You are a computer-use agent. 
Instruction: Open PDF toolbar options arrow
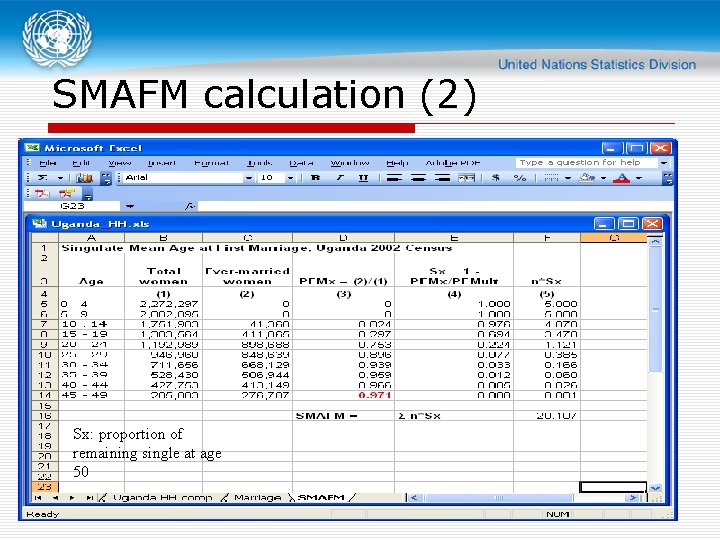pyautogui.click(x=88, y=195)
